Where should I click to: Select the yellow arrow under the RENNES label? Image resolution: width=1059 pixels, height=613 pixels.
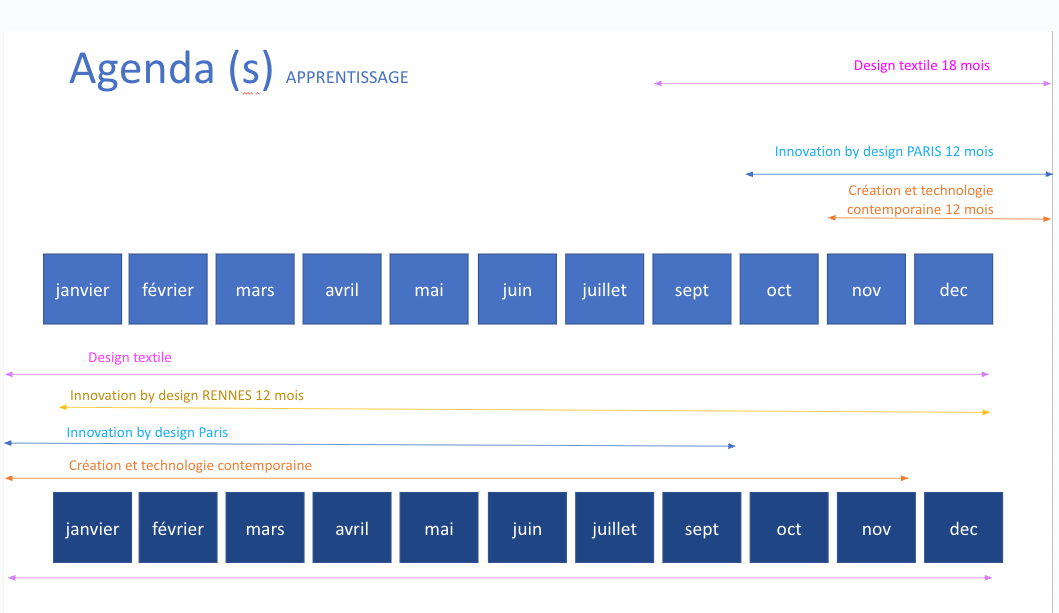pyautogui.click(x=524, y=409)
